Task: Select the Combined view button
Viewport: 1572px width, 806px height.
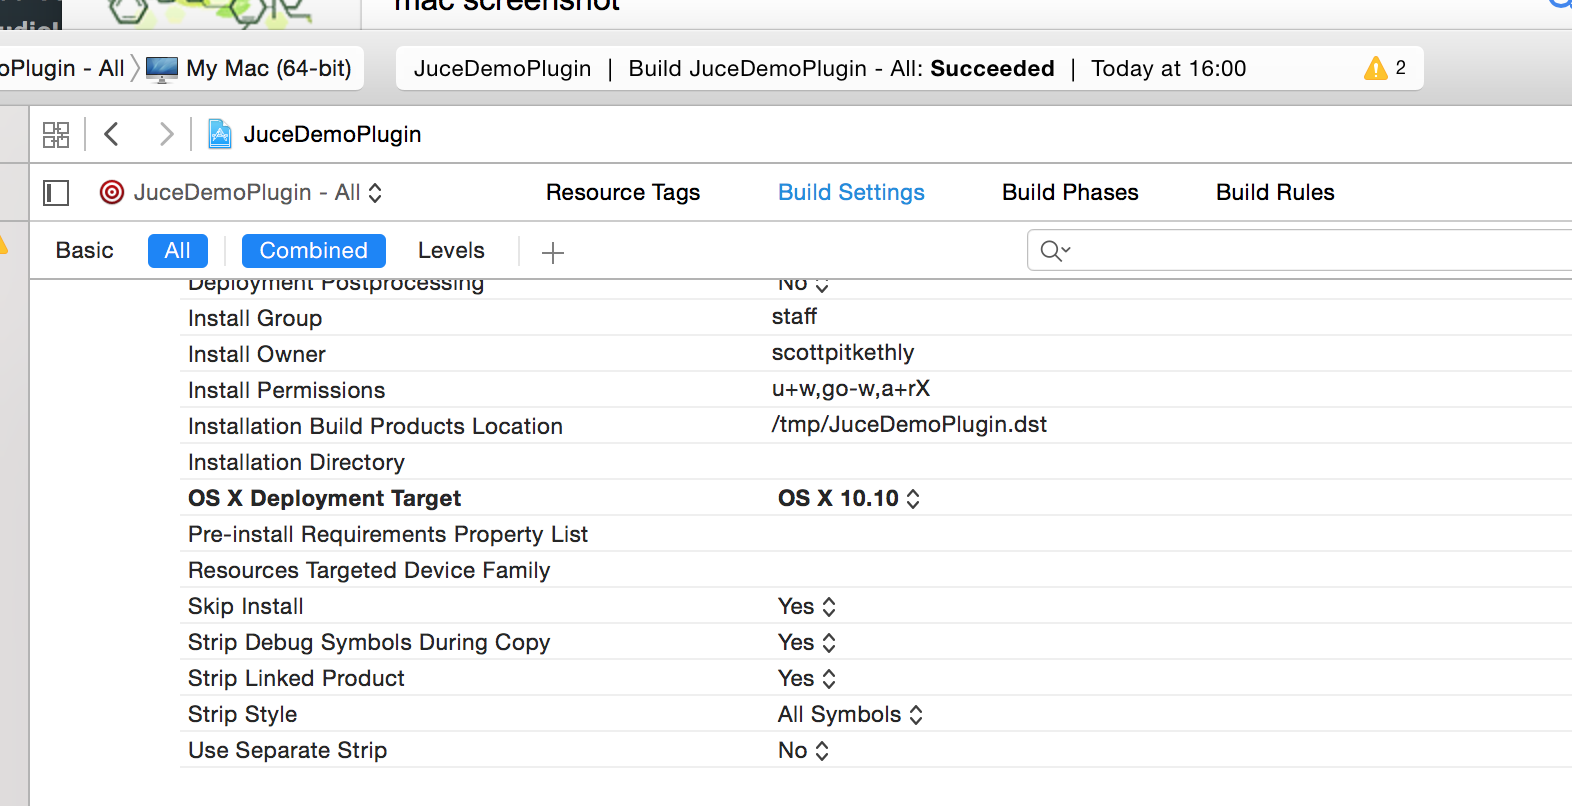Action: tap(313, 251)
